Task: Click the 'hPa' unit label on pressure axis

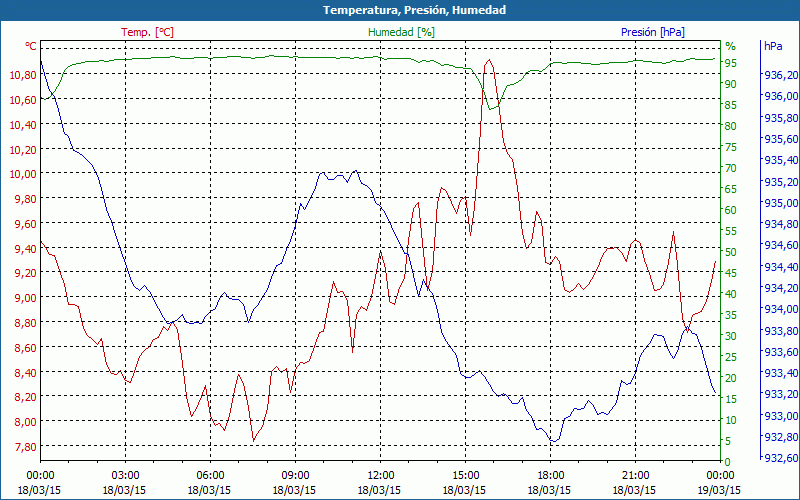Action: point(773,45)
